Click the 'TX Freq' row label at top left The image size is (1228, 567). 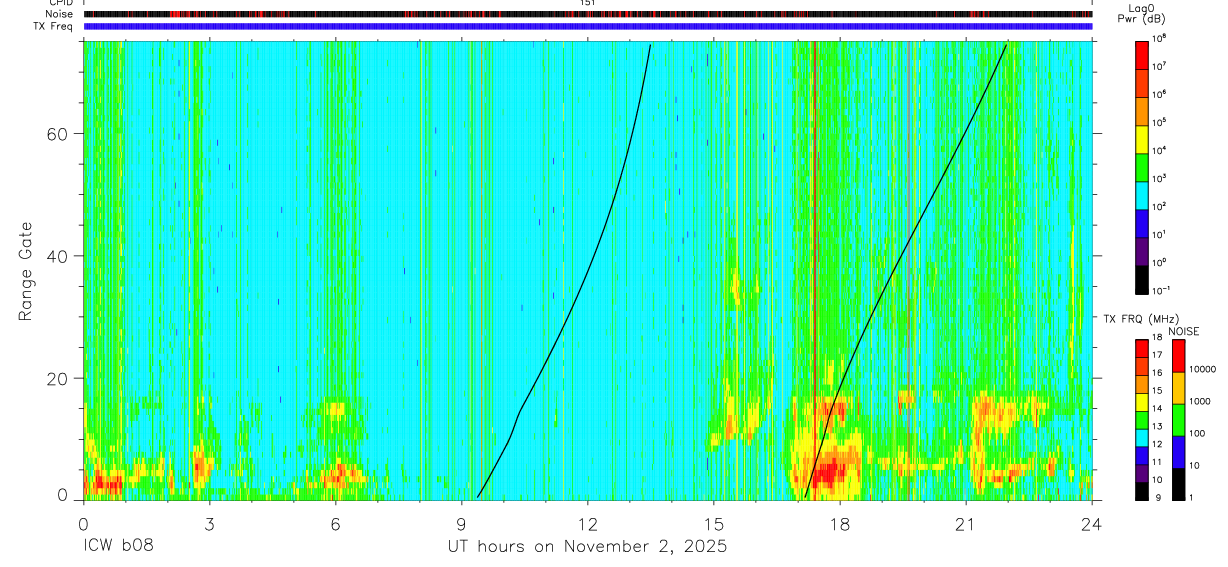[54, 26]
